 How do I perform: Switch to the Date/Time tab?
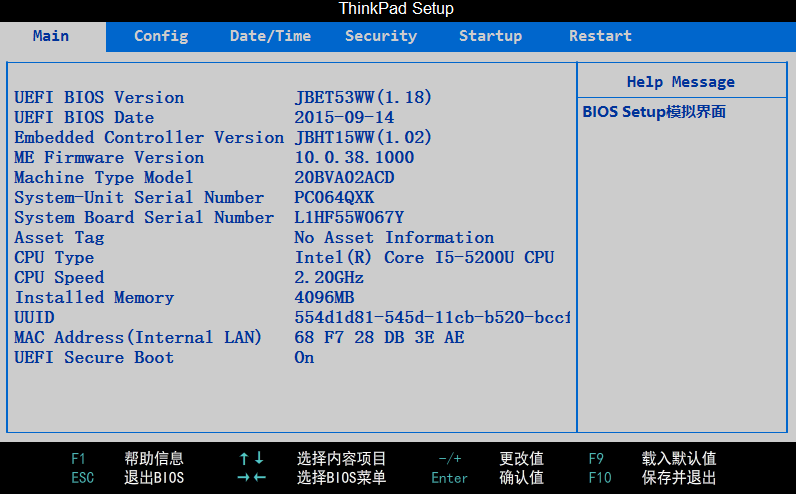coord(270,36)
